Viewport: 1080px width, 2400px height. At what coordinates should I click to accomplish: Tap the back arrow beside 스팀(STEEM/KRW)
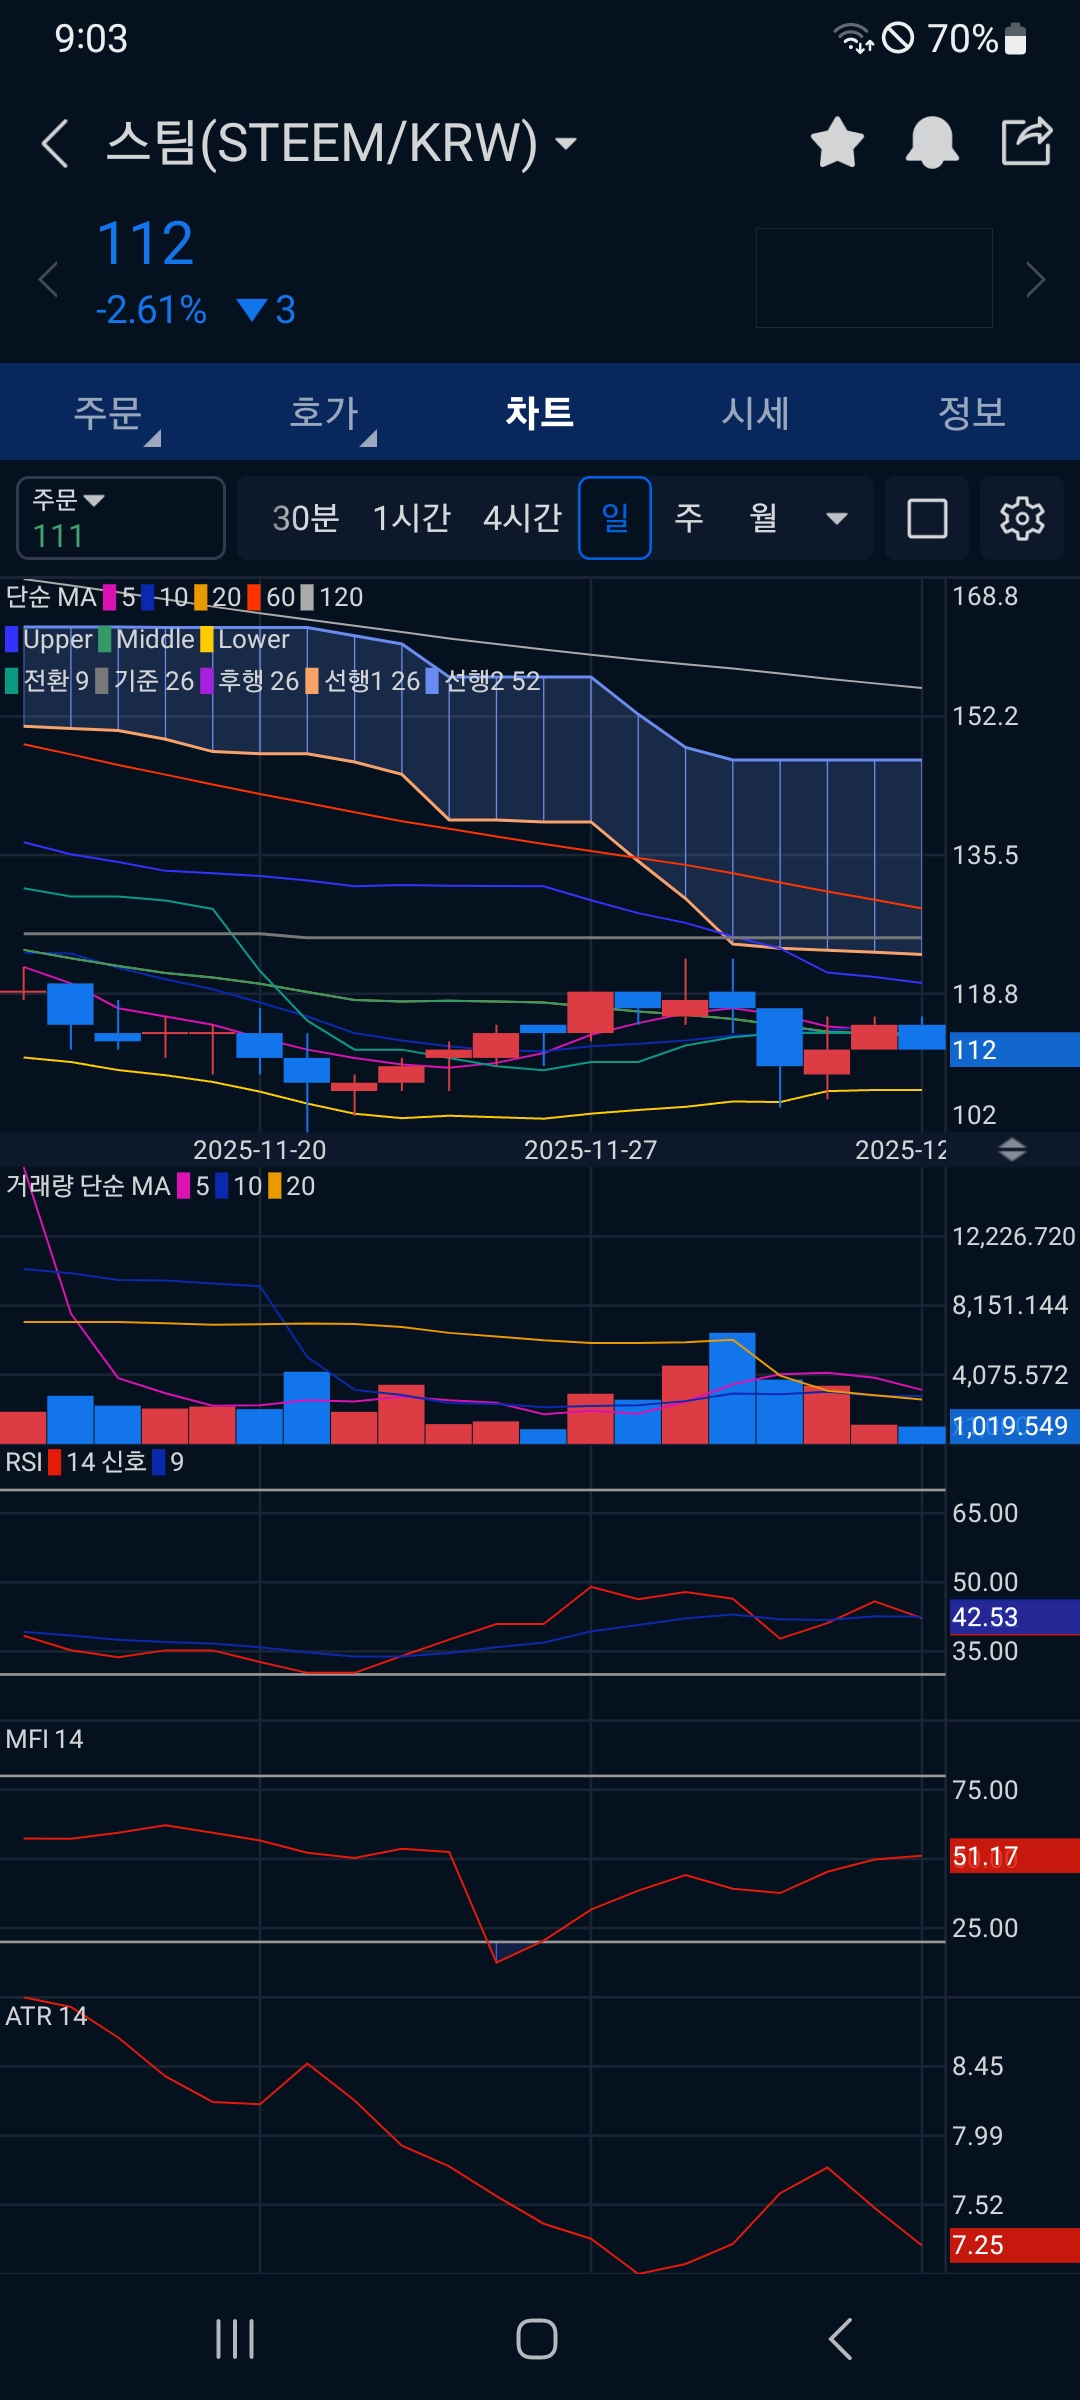tap(56, 143)
